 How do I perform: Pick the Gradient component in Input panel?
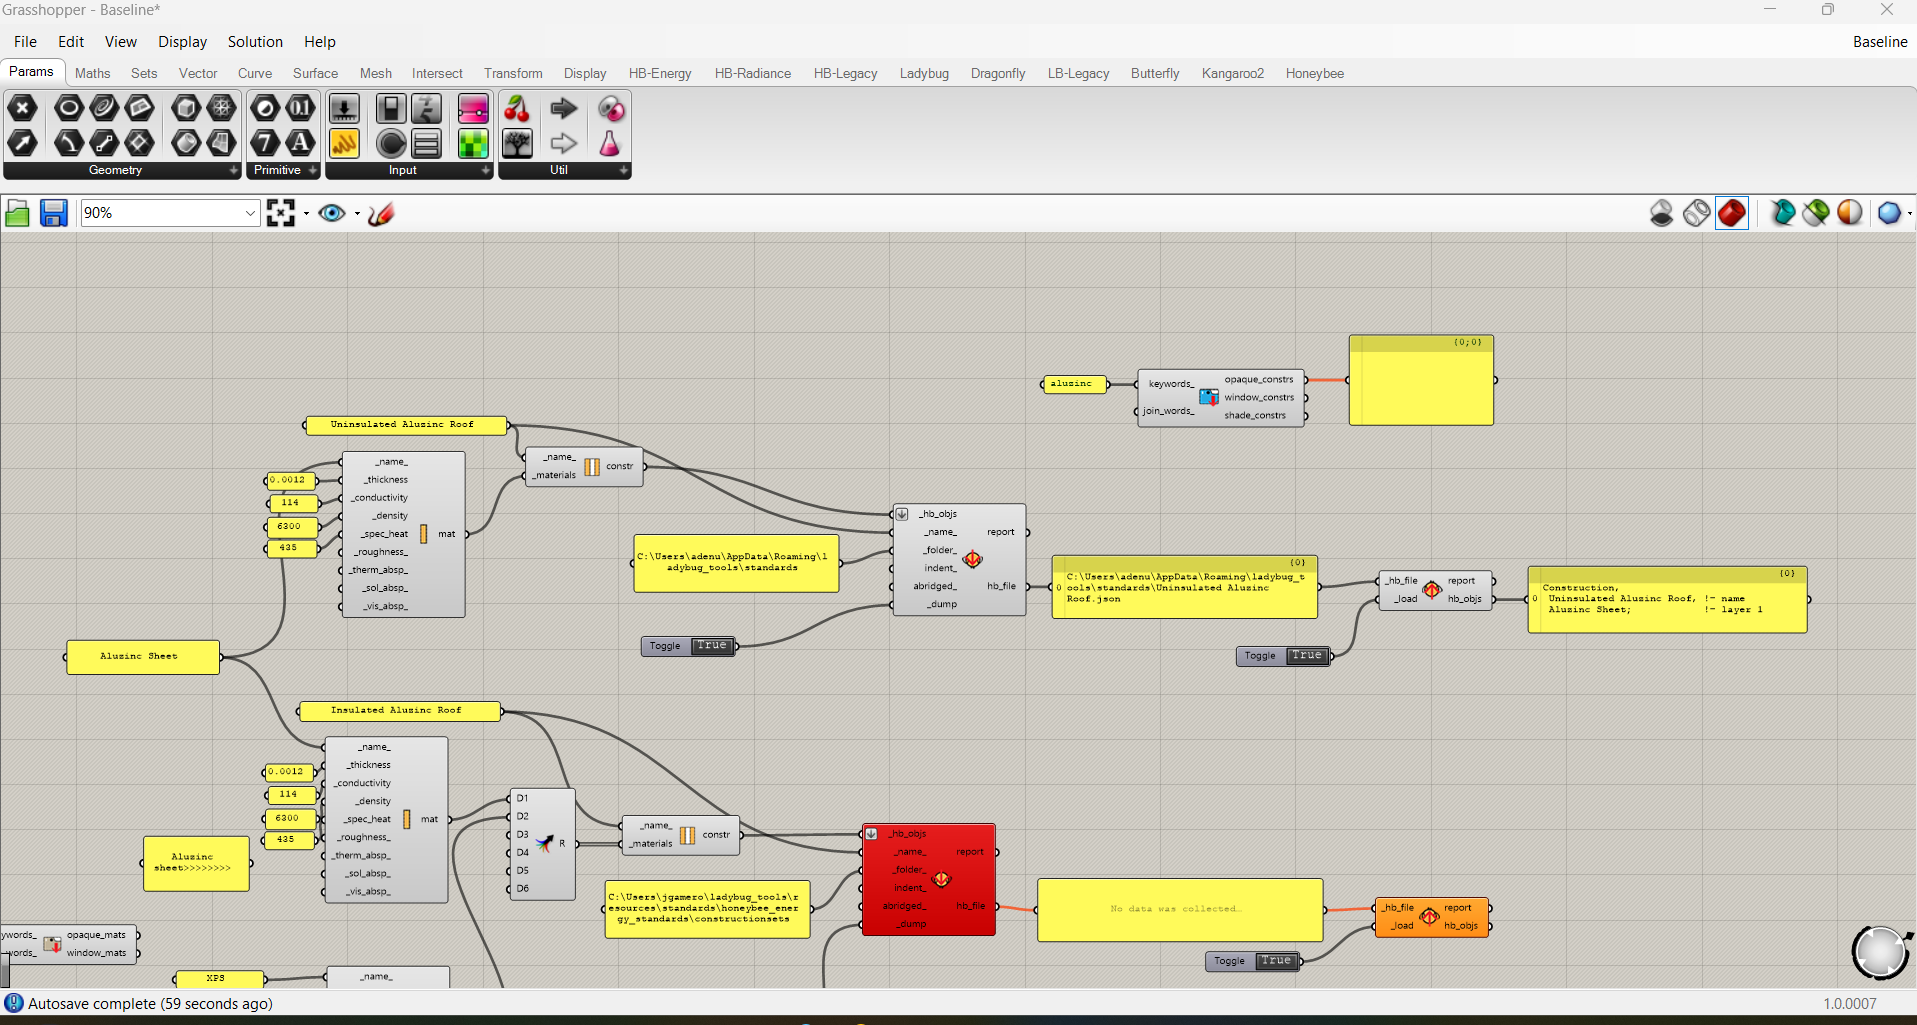click(x=473, y=108)
